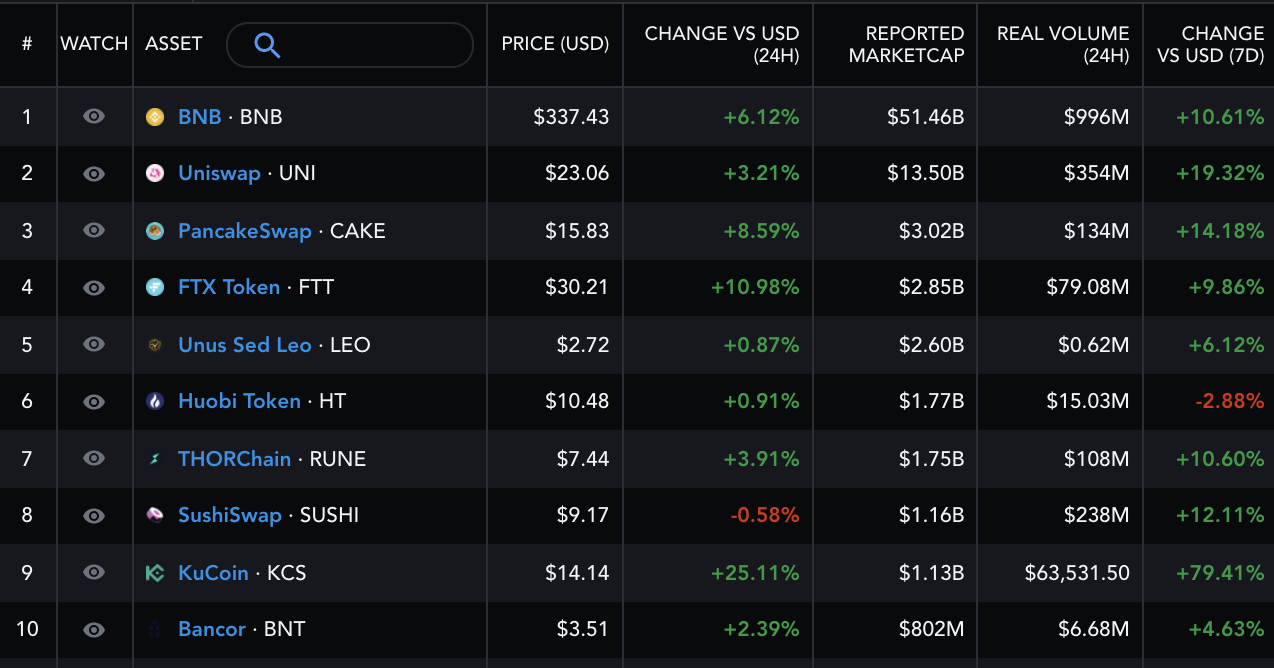Sort by Real Volume (24H) header
The width and height of the screenshot is (1274, 668).
pyautogui.click(x=1062, y=45)
